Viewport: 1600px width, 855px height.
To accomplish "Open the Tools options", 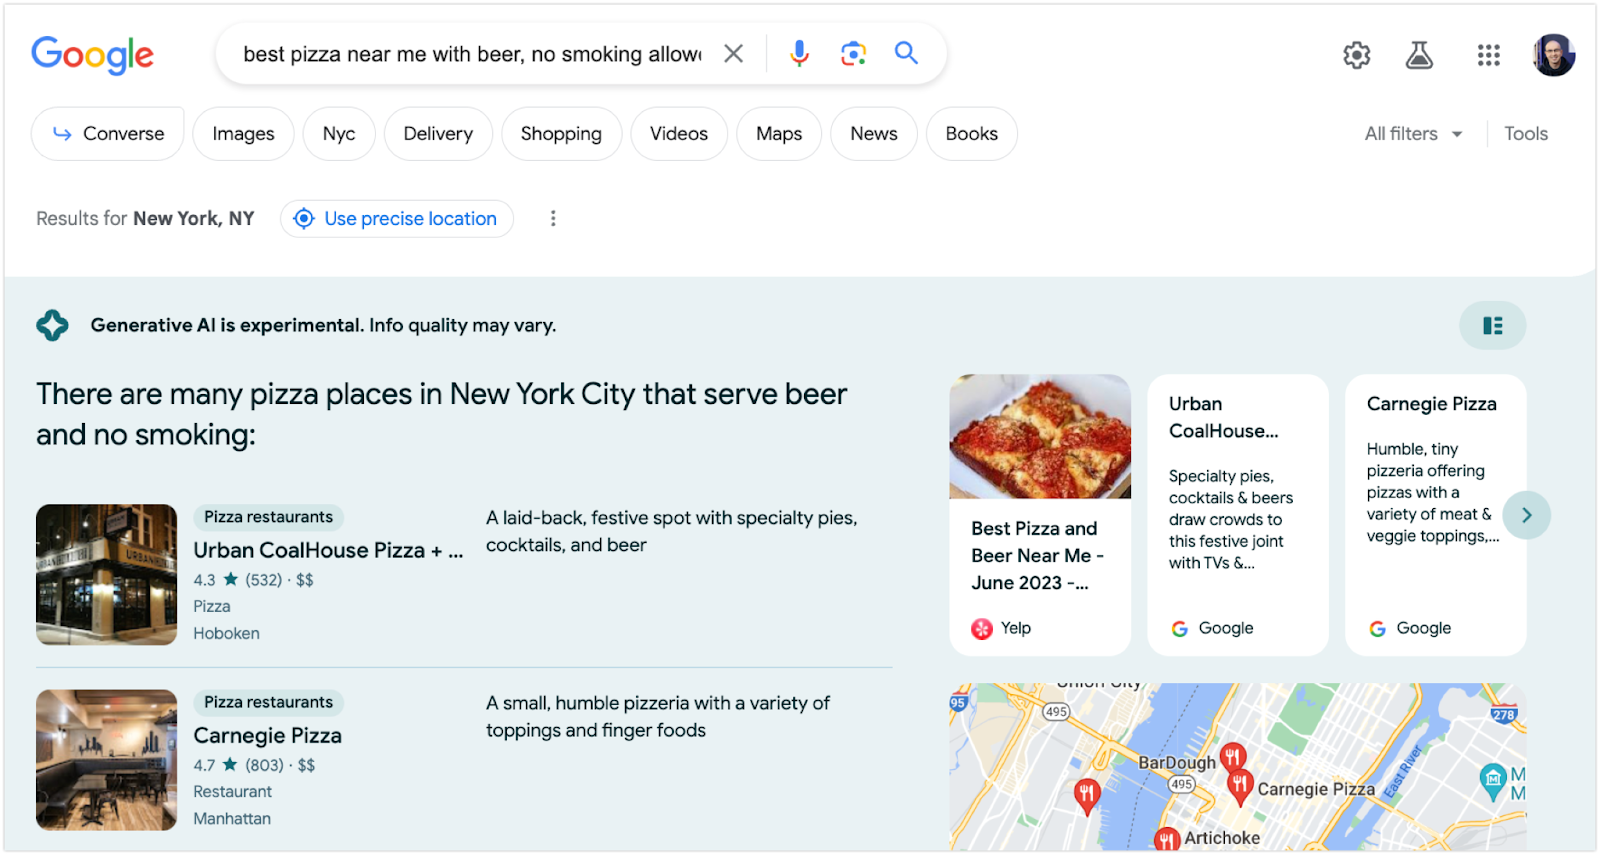I will [1526, 134].
